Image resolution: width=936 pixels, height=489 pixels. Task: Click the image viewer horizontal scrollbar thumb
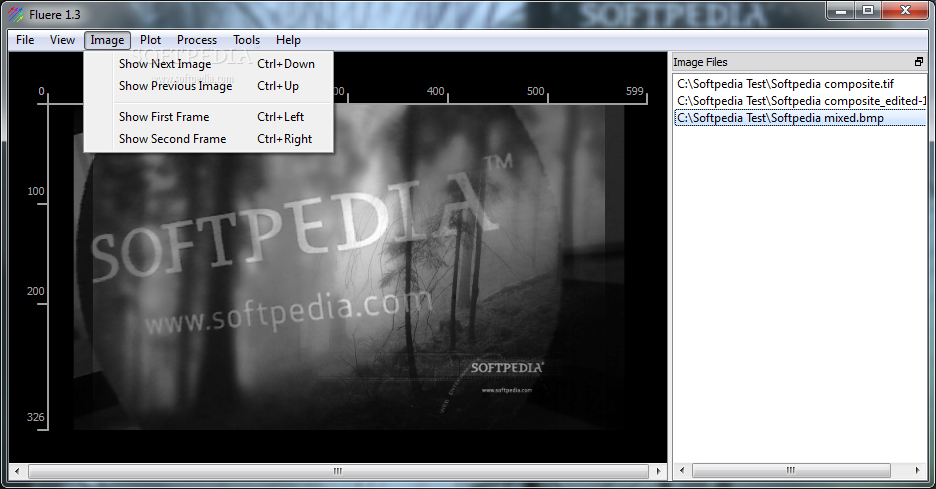(338, 471)
